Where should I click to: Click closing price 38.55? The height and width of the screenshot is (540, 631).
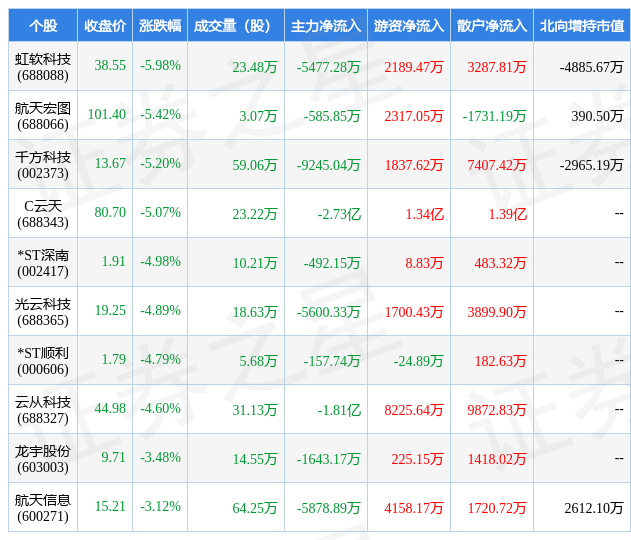[110, 65]
